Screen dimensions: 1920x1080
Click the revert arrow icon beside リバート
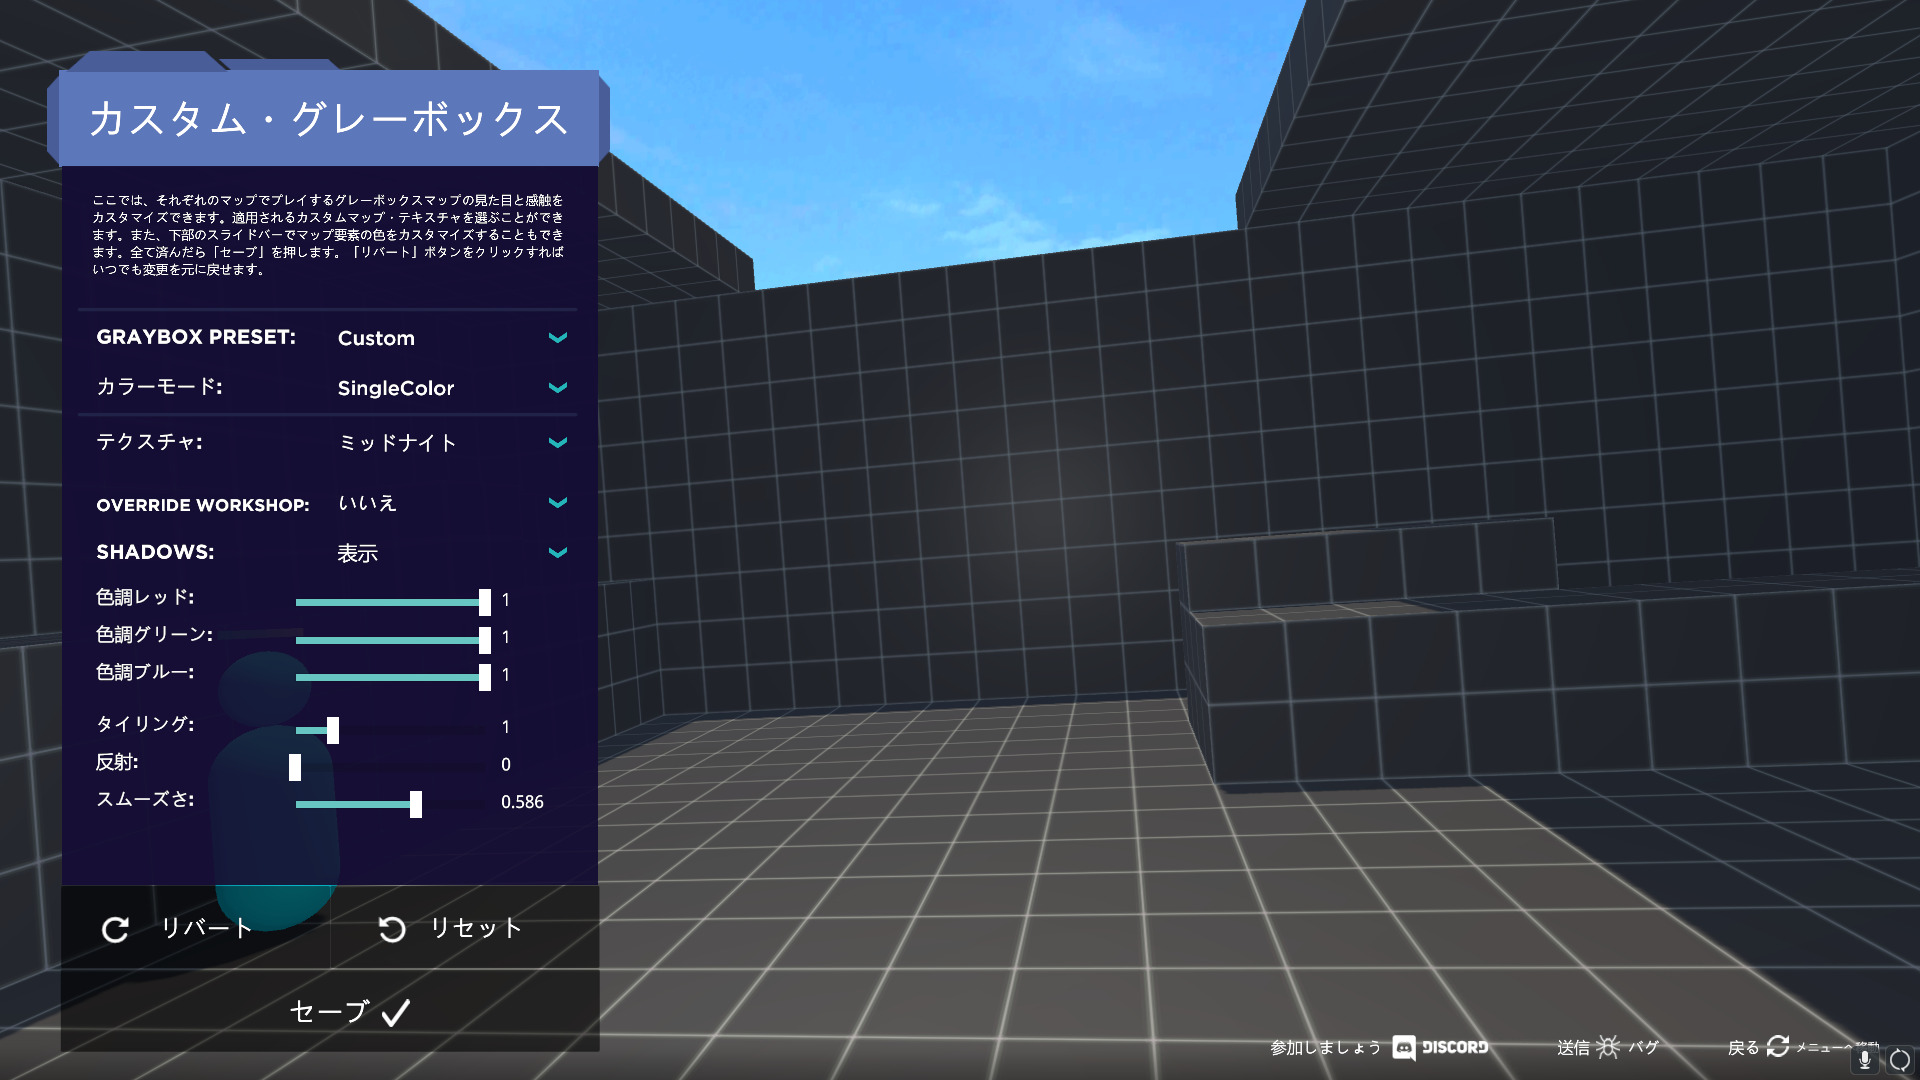pos(115,930)
